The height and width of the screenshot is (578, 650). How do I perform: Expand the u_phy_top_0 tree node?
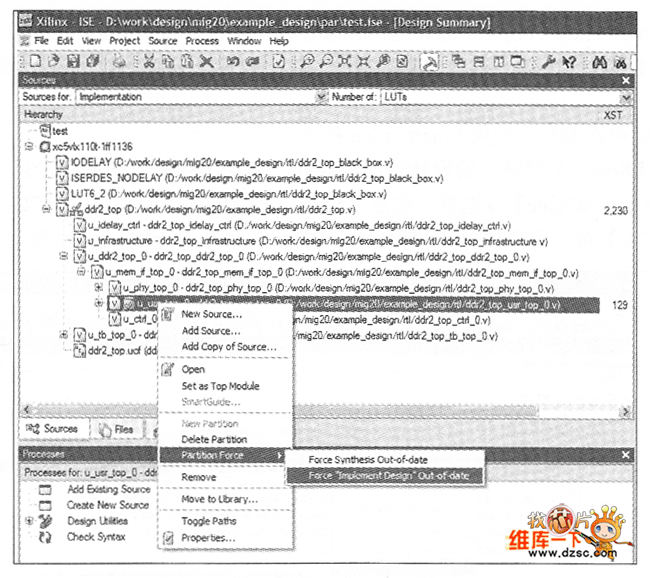[98, 288]
